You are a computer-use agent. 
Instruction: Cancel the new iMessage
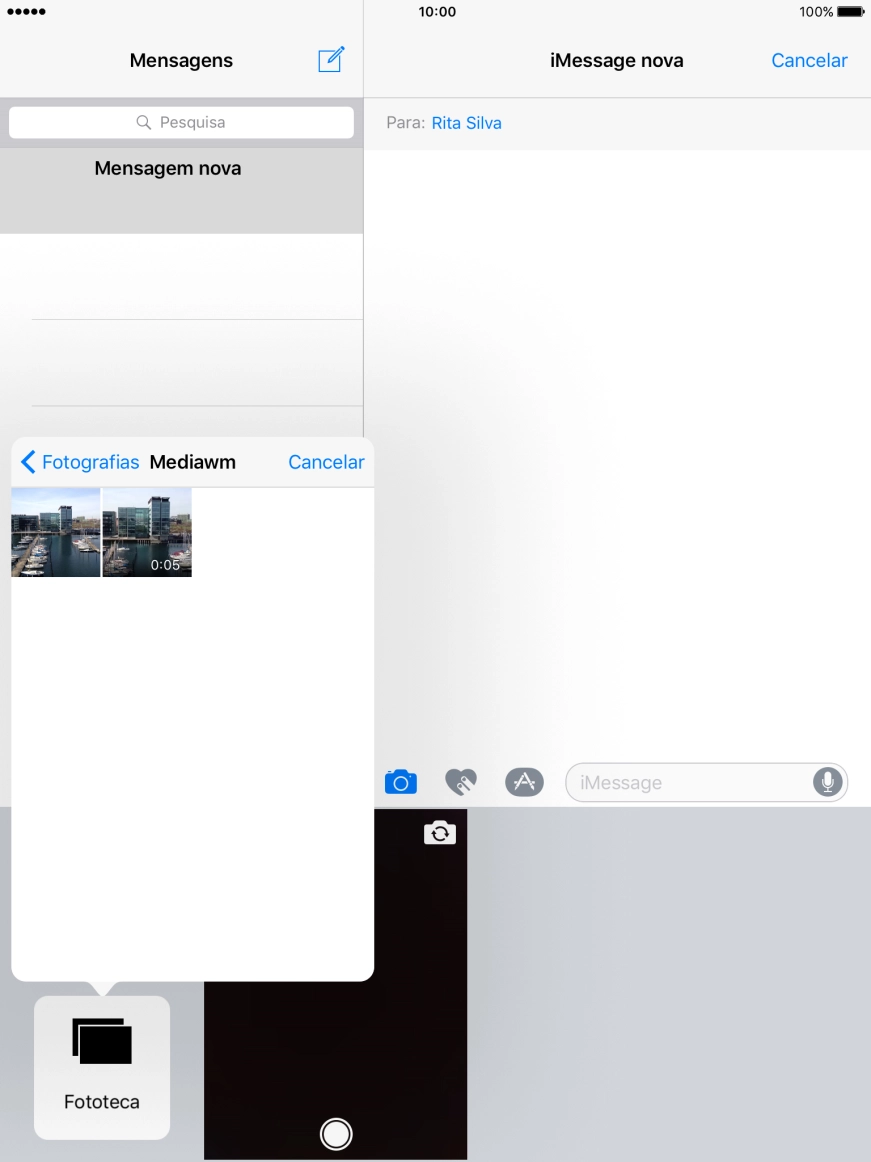tap(809, 60)
